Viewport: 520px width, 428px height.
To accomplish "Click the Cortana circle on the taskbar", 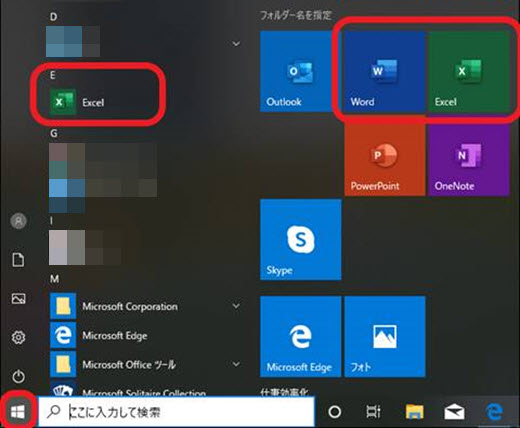I will 334,412.
